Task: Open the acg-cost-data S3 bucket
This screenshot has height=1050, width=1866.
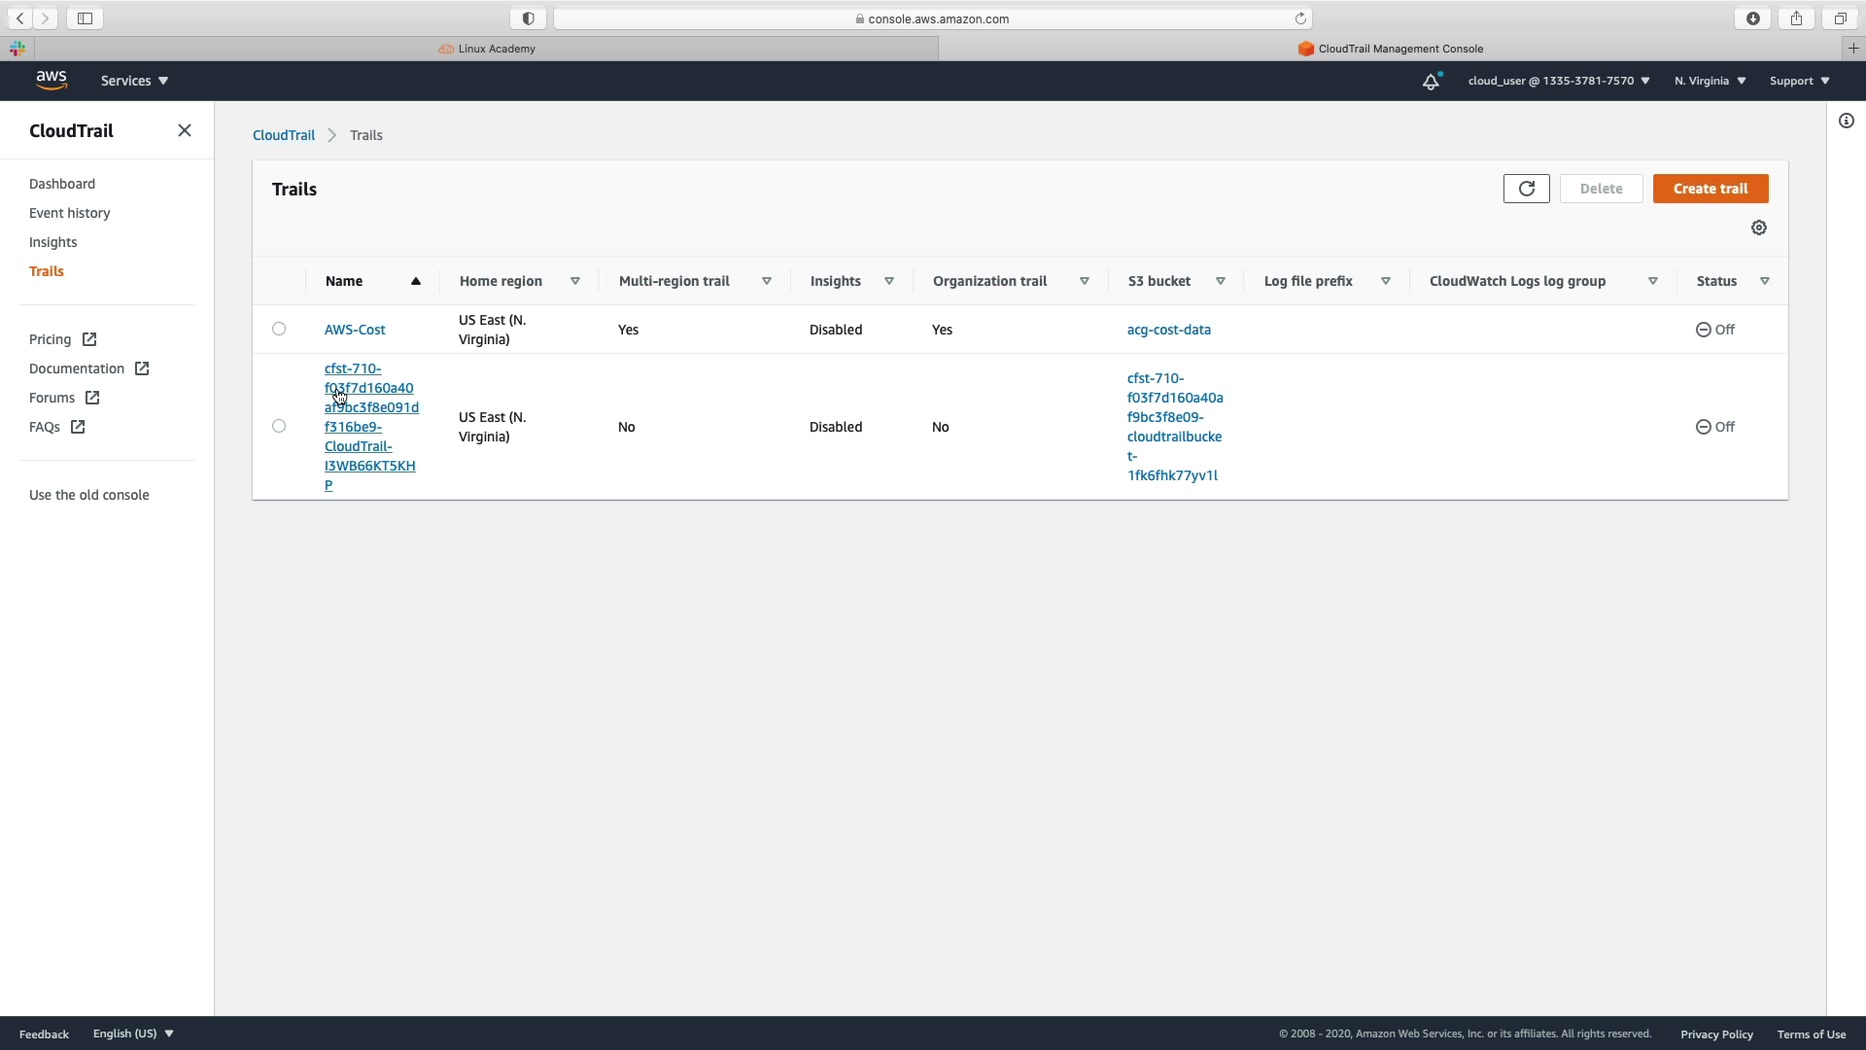Action: tap(1169, 329)
